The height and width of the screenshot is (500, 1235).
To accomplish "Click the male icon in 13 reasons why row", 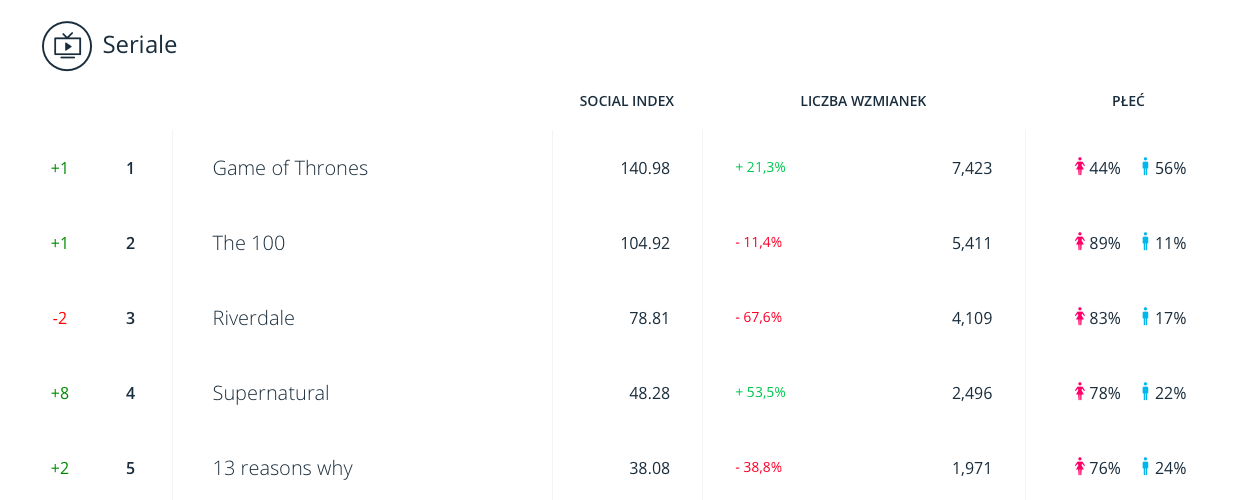I will click(1145, 467).
